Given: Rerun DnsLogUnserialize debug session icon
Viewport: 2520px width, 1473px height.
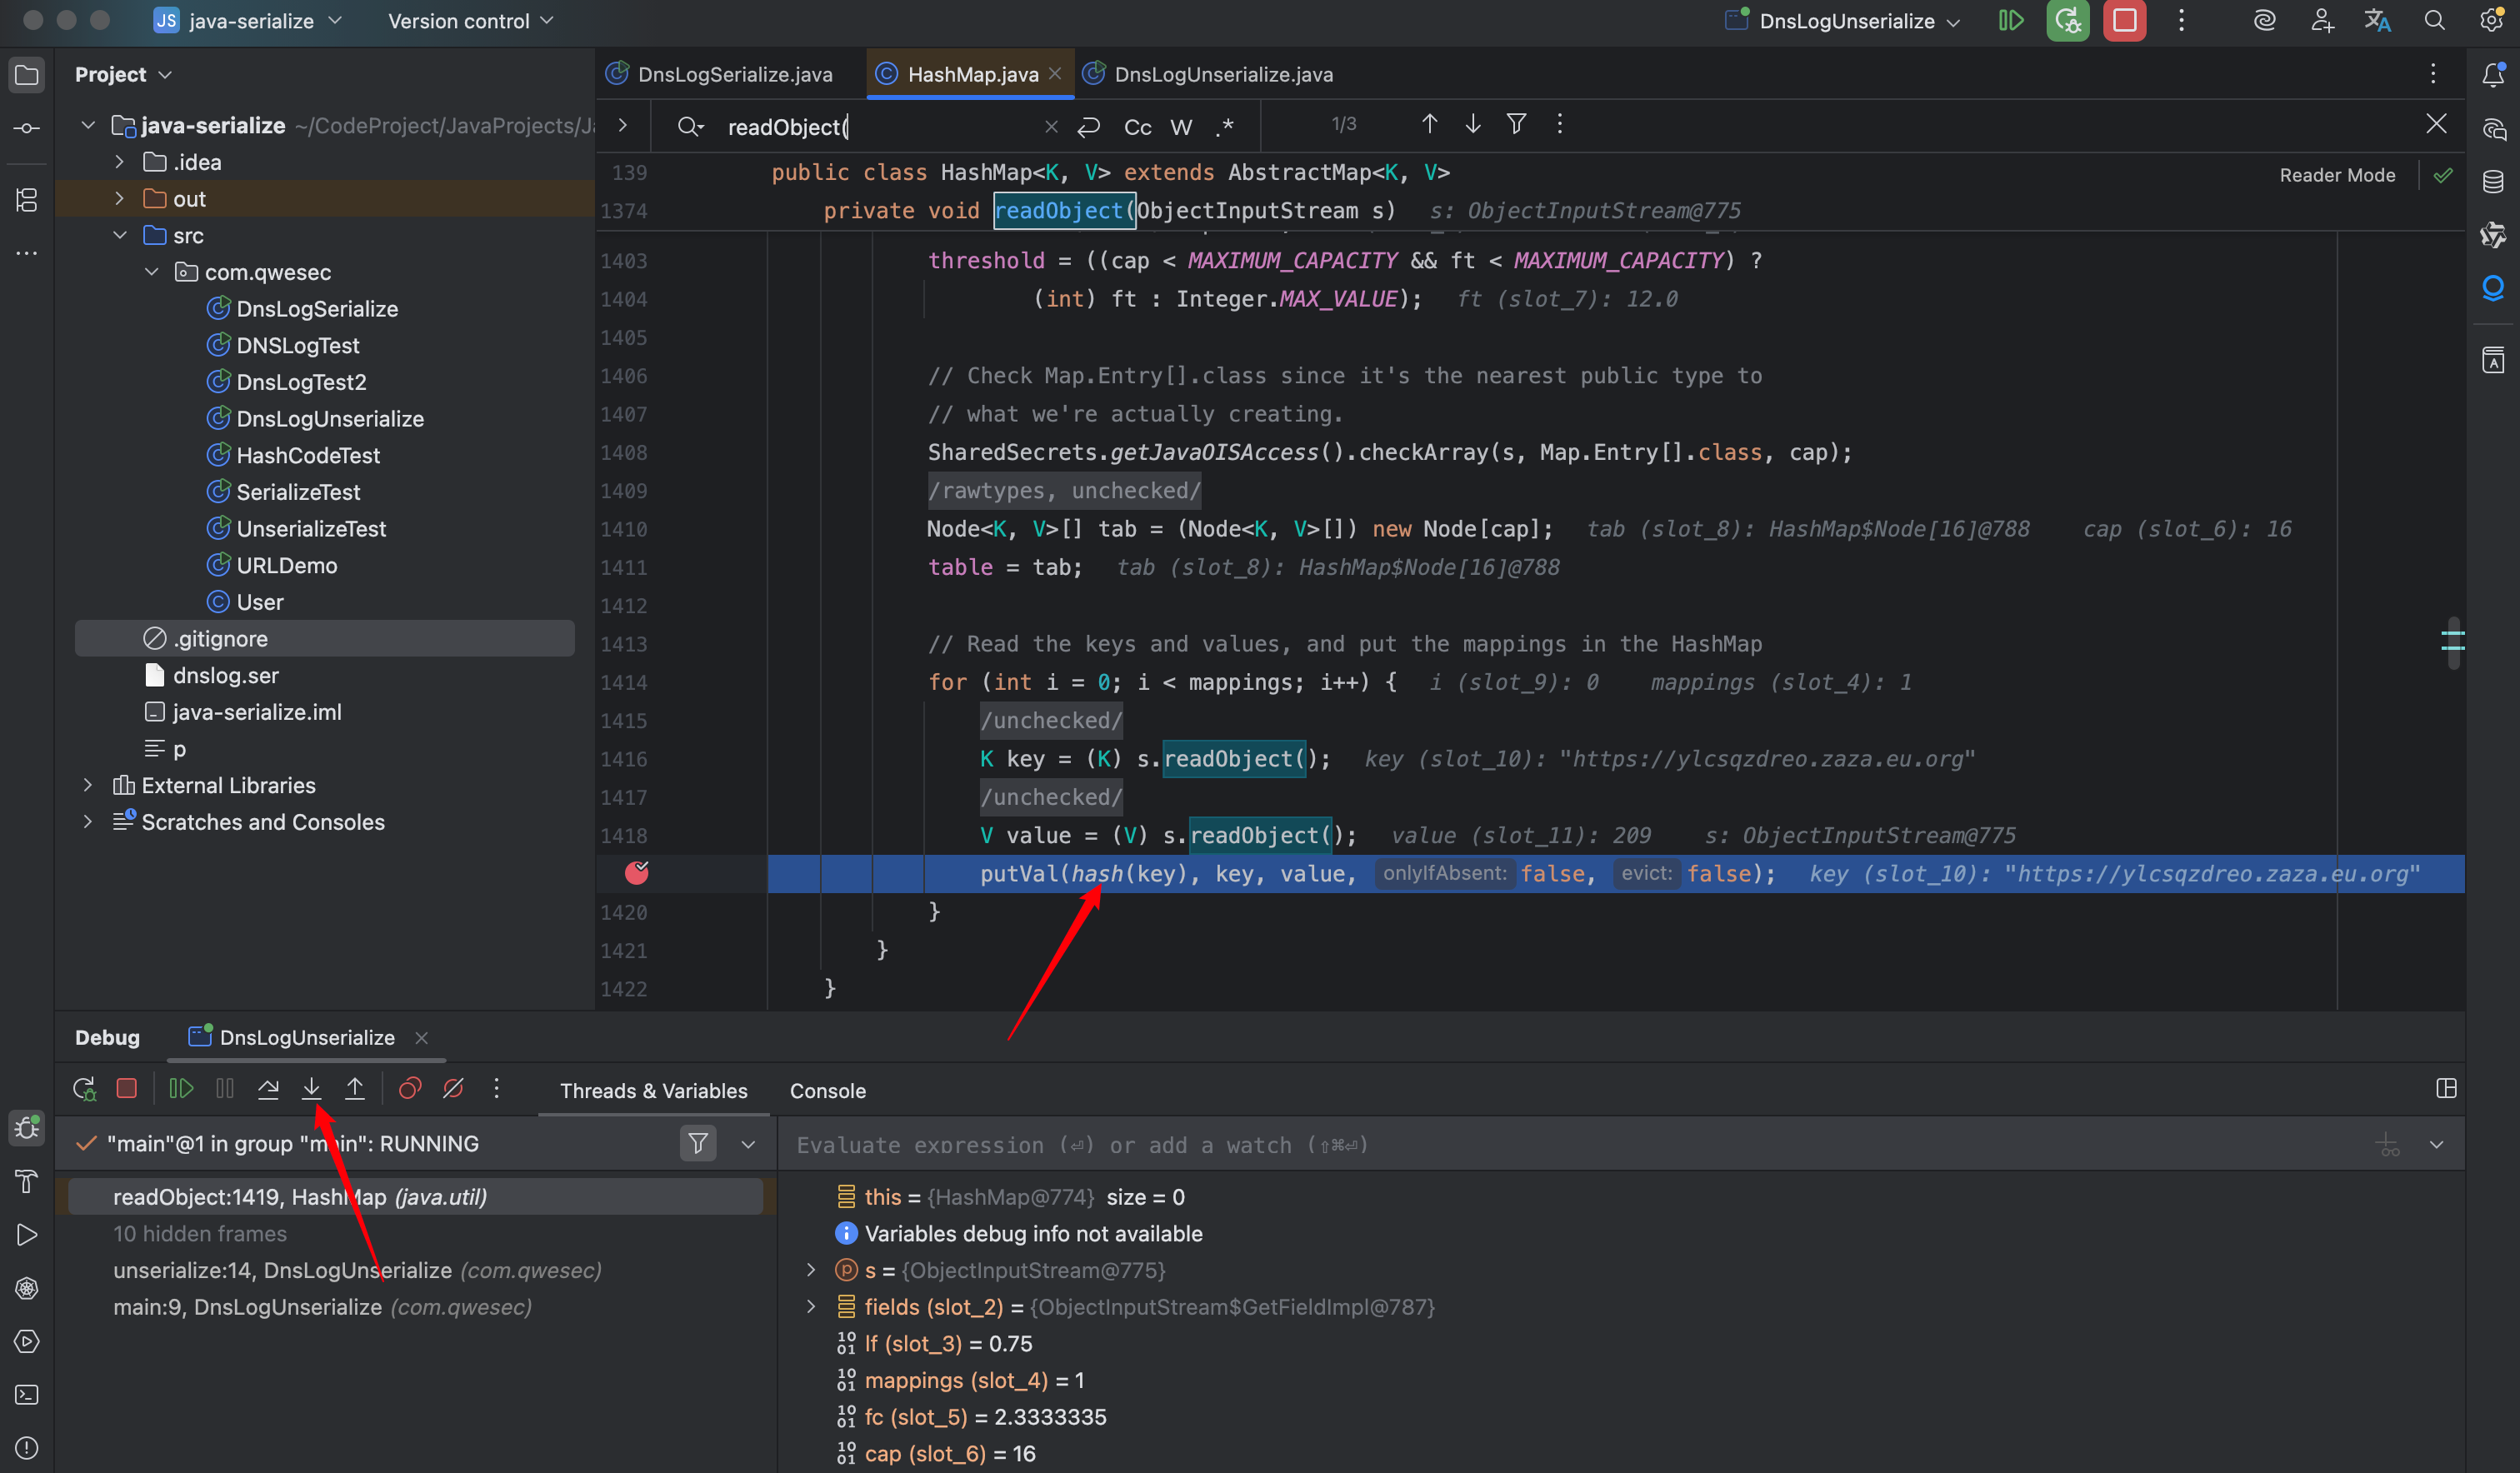Looking at the screenshot, I should click(84, 1088).
